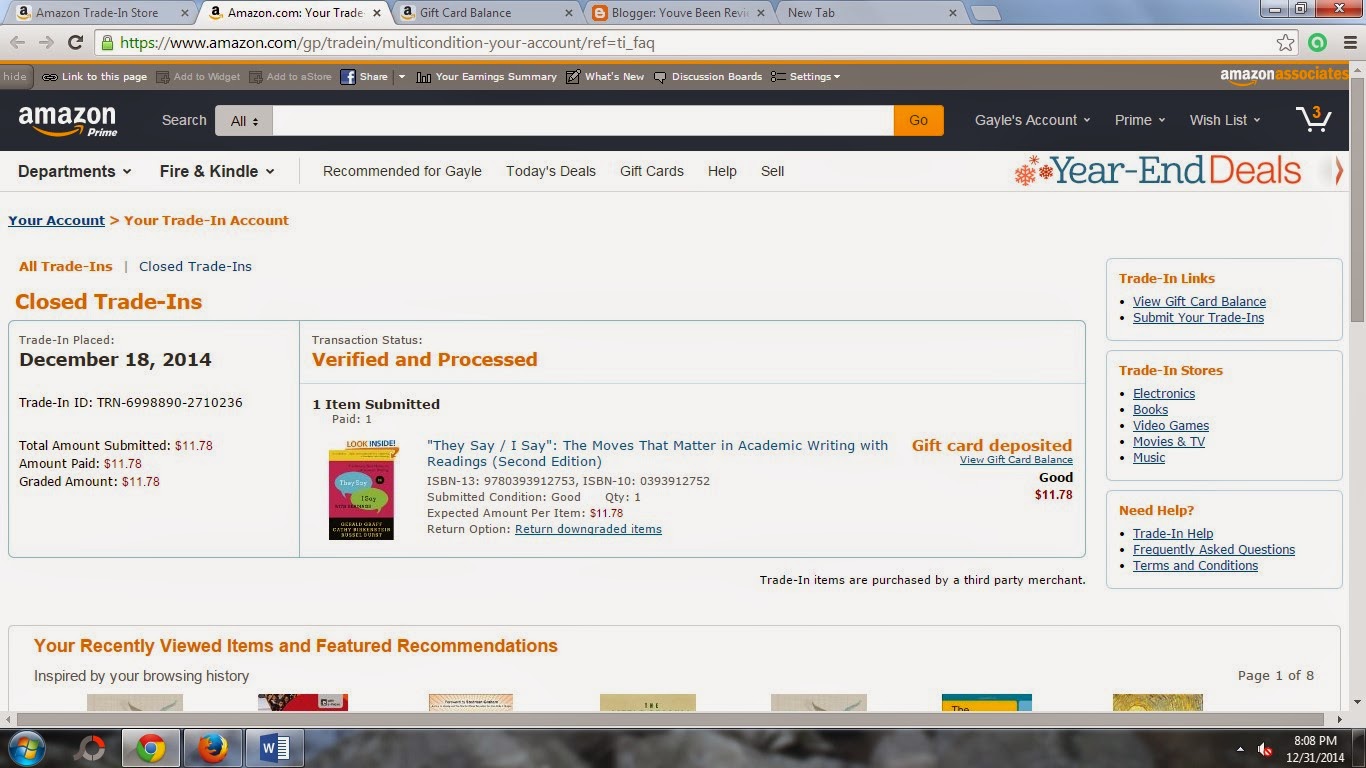Open the Share dropdown arrow in associates bar

pos(401,77)
